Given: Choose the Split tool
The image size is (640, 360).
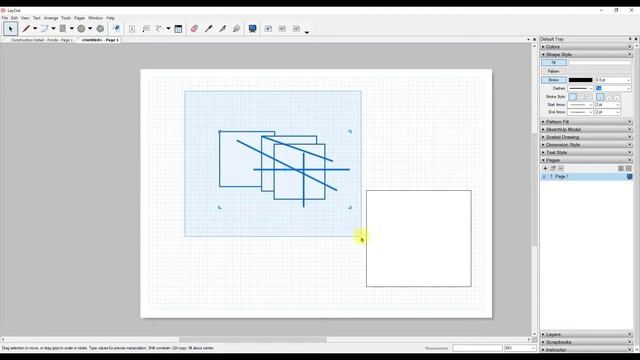Looking at the screenshot, I should click(x=222, y=29).
